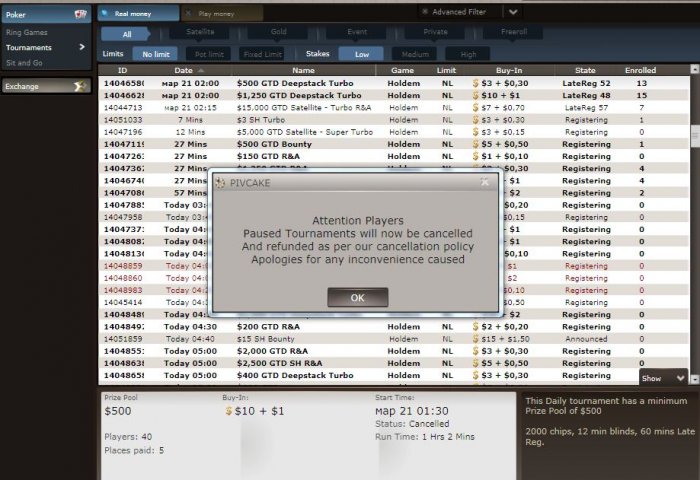This screenshot has width=700, height=480.
Task: Sort by the State column header
Action: (x=585, y=70)
